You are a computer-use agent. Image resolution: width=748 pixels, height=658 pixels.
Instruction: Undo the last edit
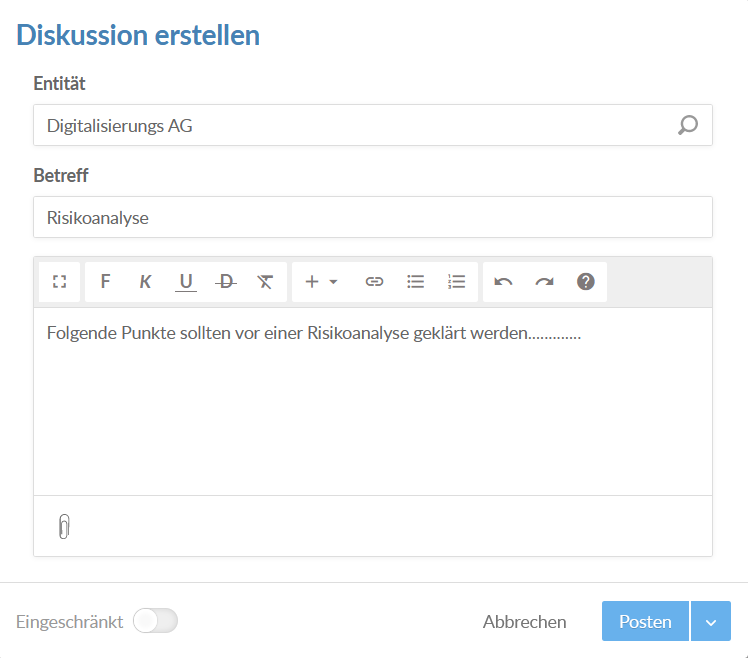coord(503,282)
